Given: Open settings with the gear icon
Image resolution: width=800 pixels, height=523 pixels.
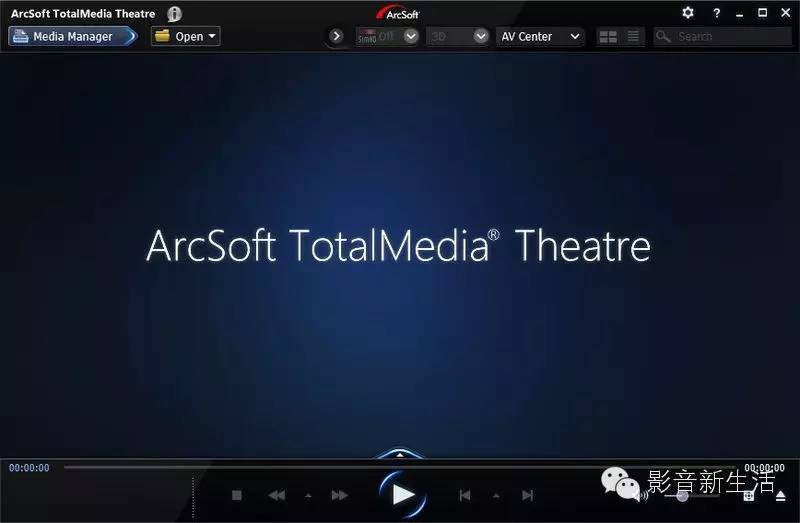Looking at the screenshot, I should click(x=688, y=13).
